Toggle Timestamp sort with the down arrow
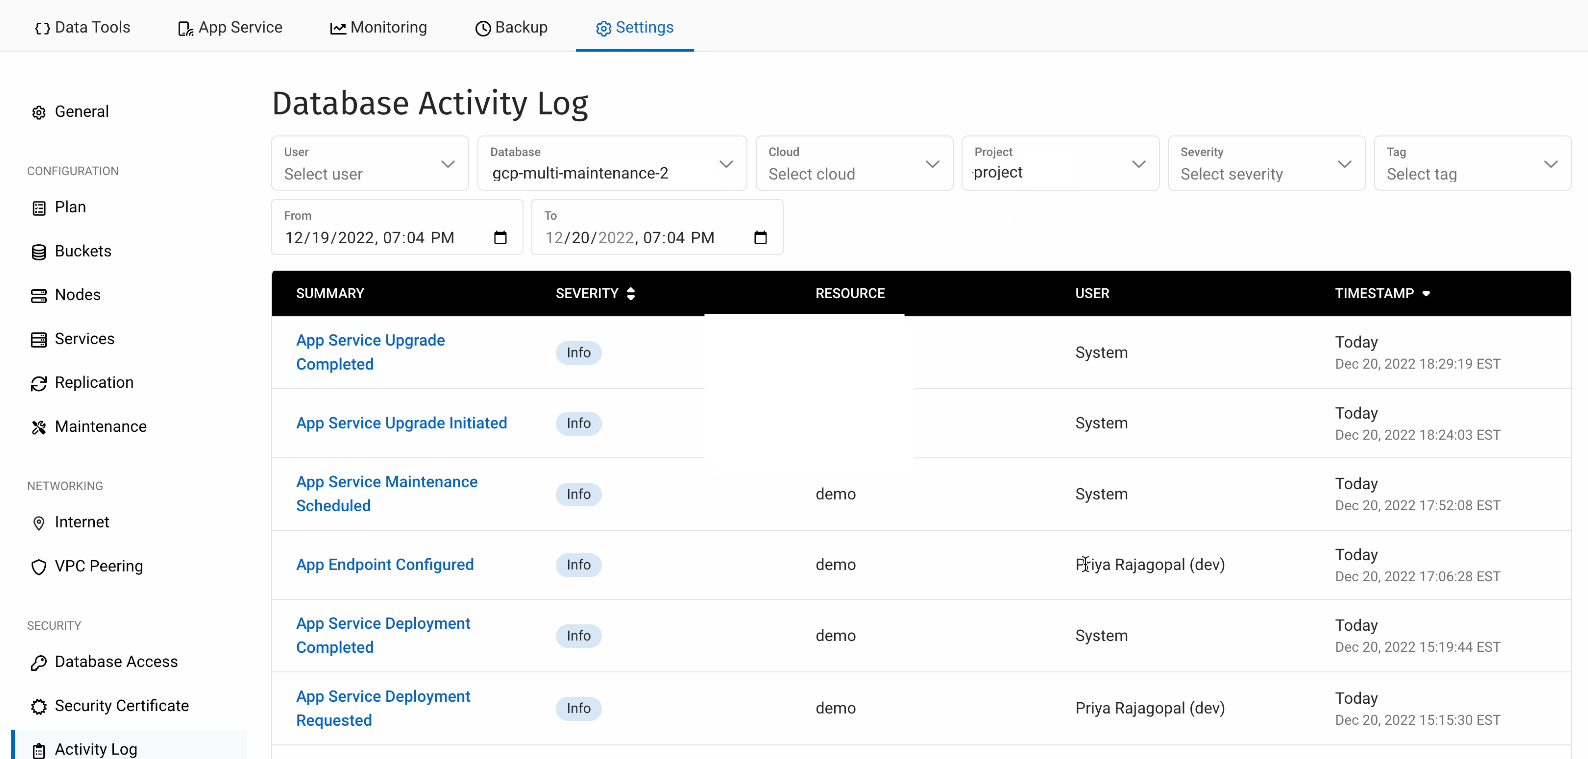 point(1426,294)
